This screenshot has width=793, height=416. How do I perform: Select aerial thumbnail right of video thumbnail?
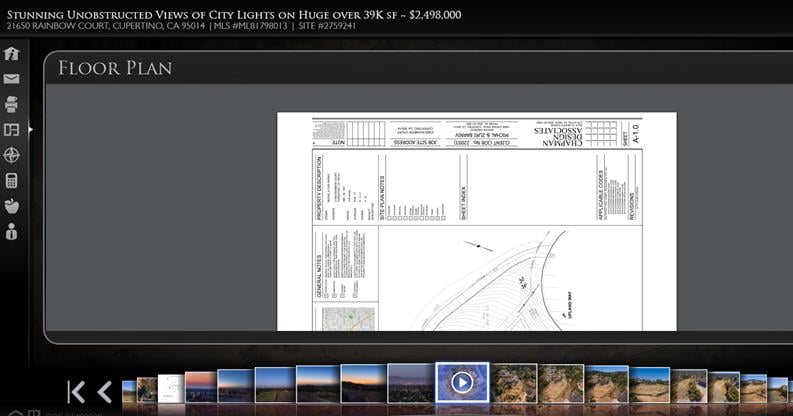pos(514,383)
